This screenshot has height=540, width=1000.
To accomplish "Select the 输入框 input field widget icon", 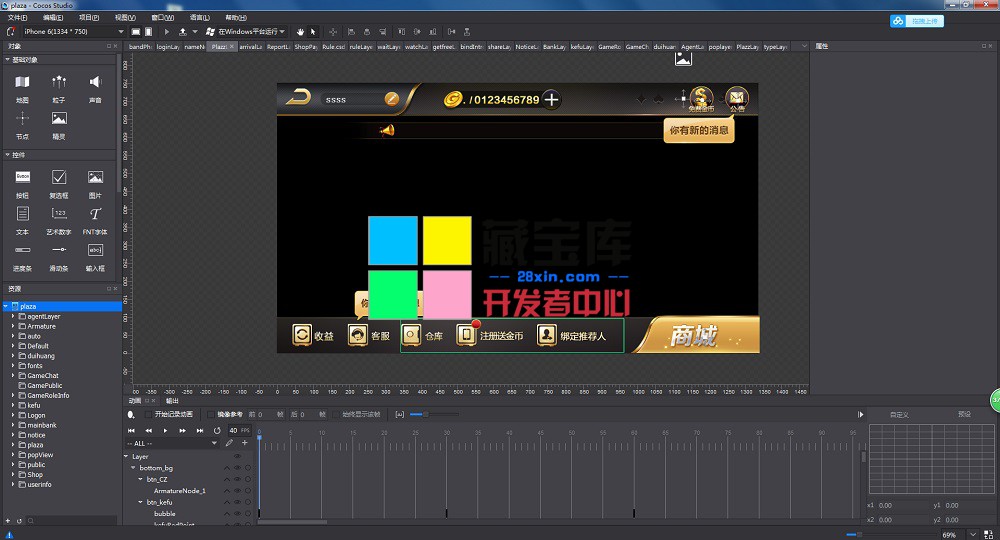I will [95, 250].
